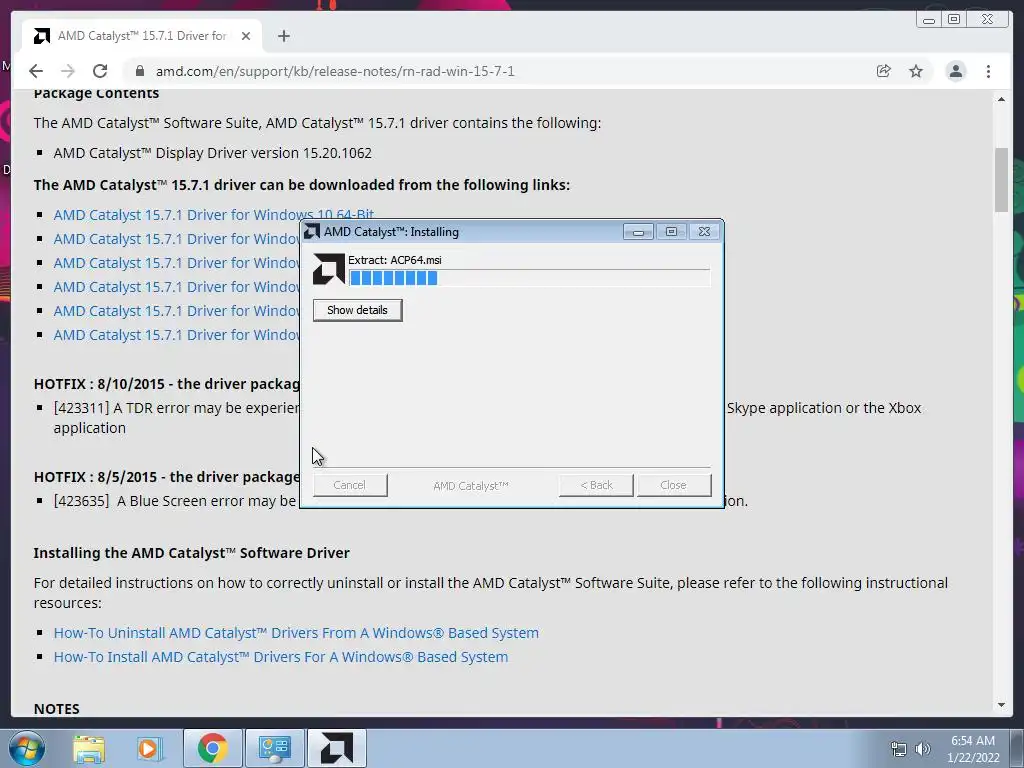Click 'Extract: ACP64.msi' status text

coord(394,260)
